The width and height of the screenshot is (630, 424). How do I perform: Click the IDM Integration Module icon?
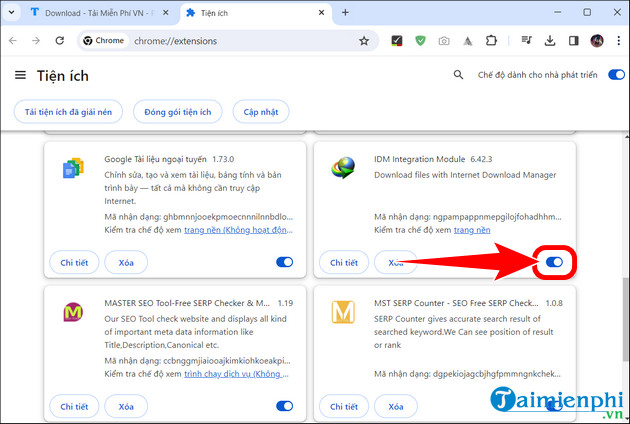pos(343,168)
